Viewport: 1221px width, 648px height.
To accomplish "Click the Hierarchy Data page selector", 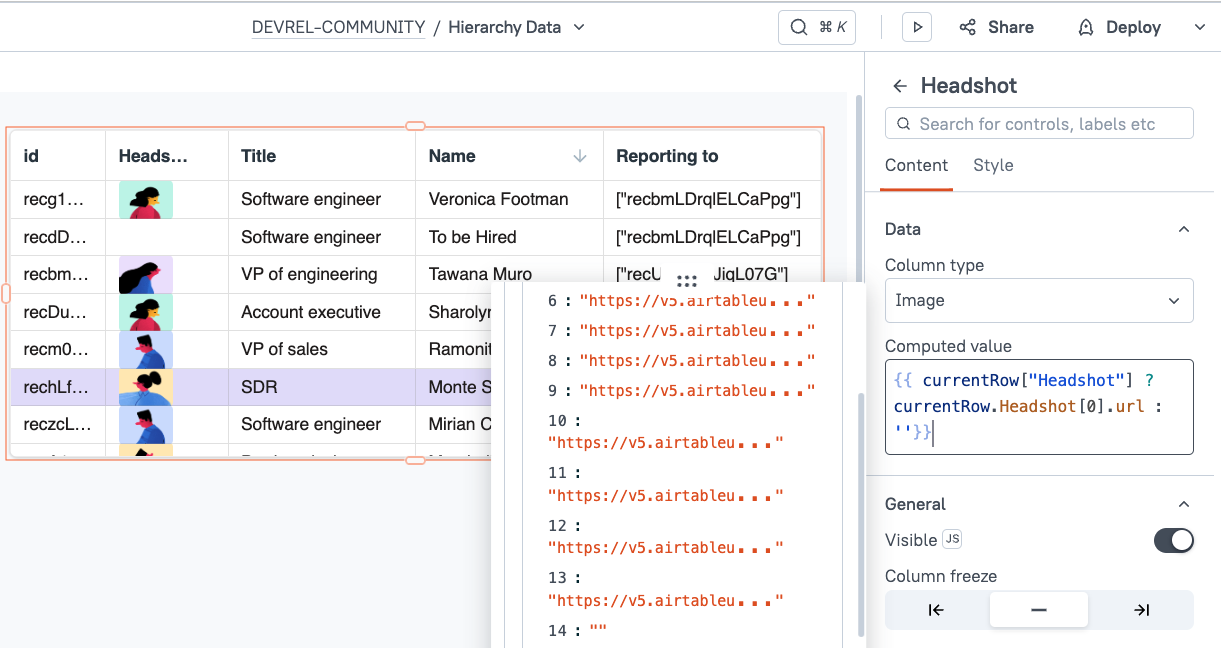I will [x=505, y=27].
